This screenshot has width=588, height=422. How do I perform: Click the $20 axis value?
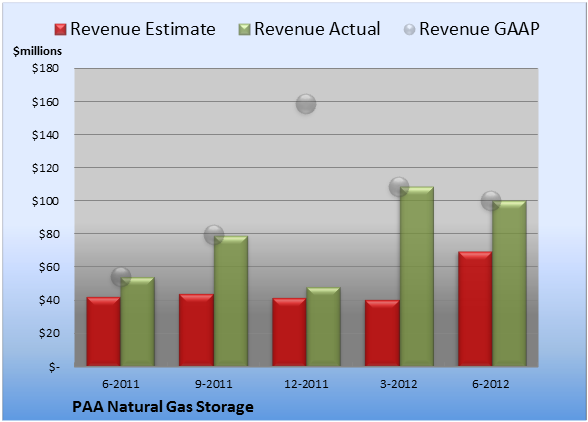click(49, 333)
